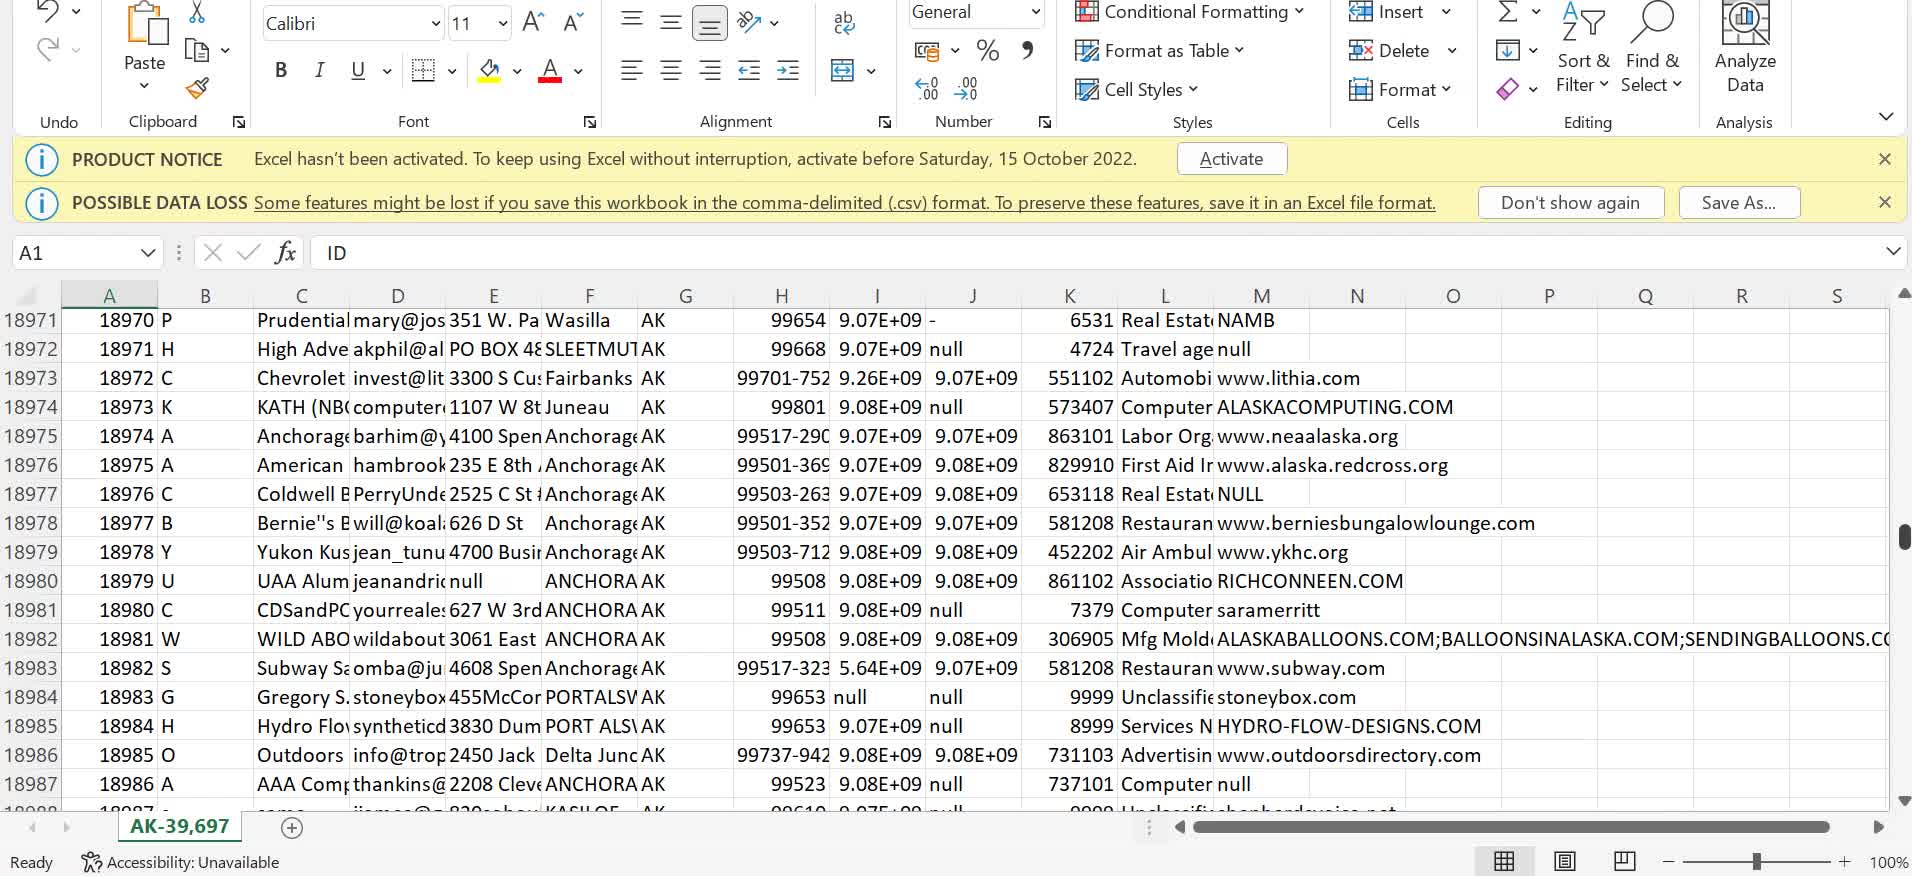The height and width of the screenshot is (876, 1912).
Task: Click the Activate button
Action: (1231, 159)
